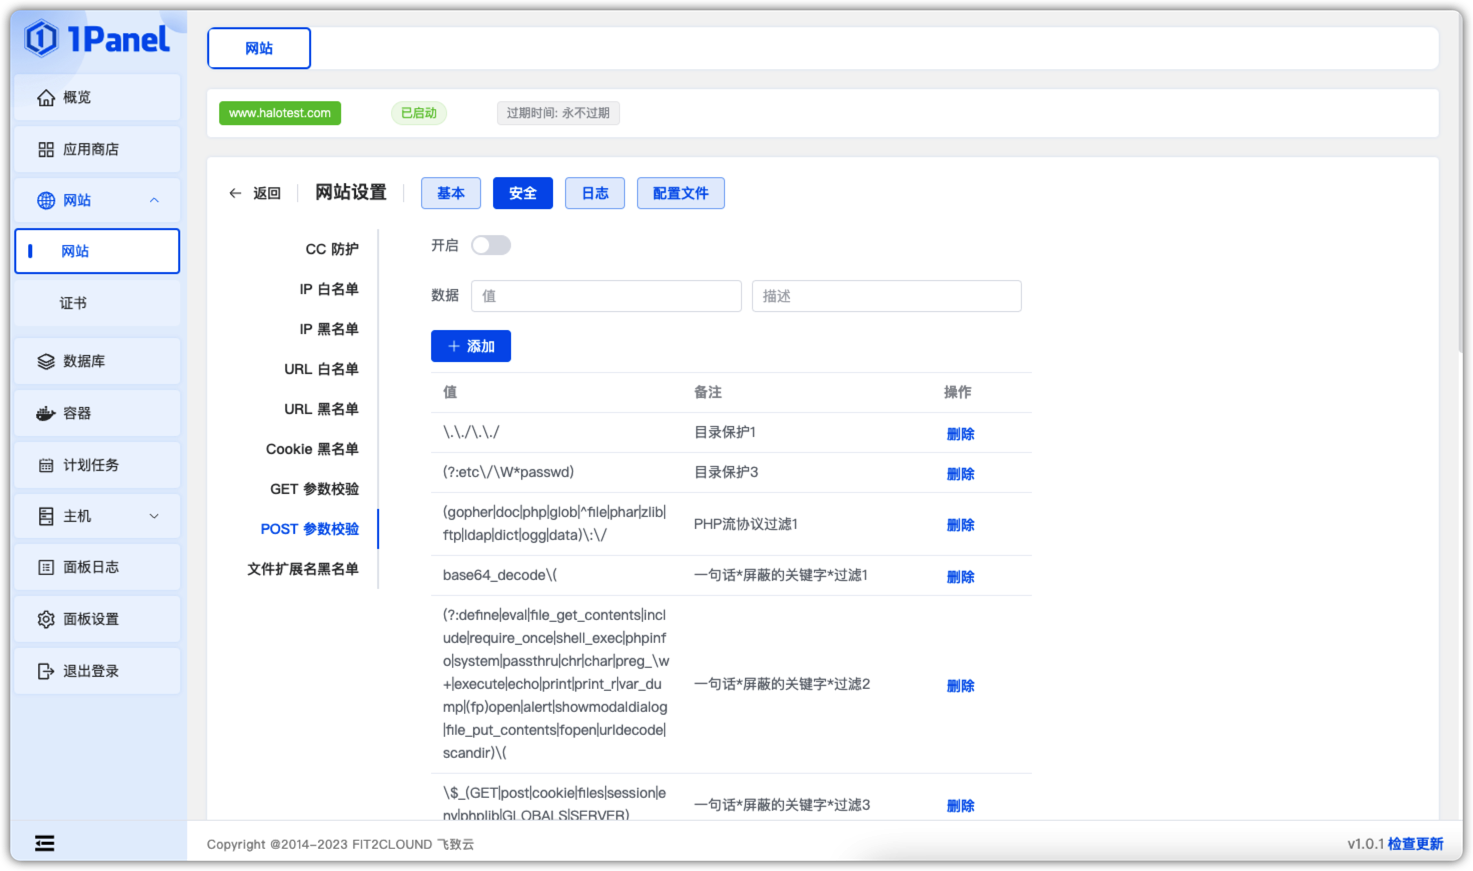The image size is (1473, 871).
Task: Select CC 防护 in security menu
Action: 331,249
